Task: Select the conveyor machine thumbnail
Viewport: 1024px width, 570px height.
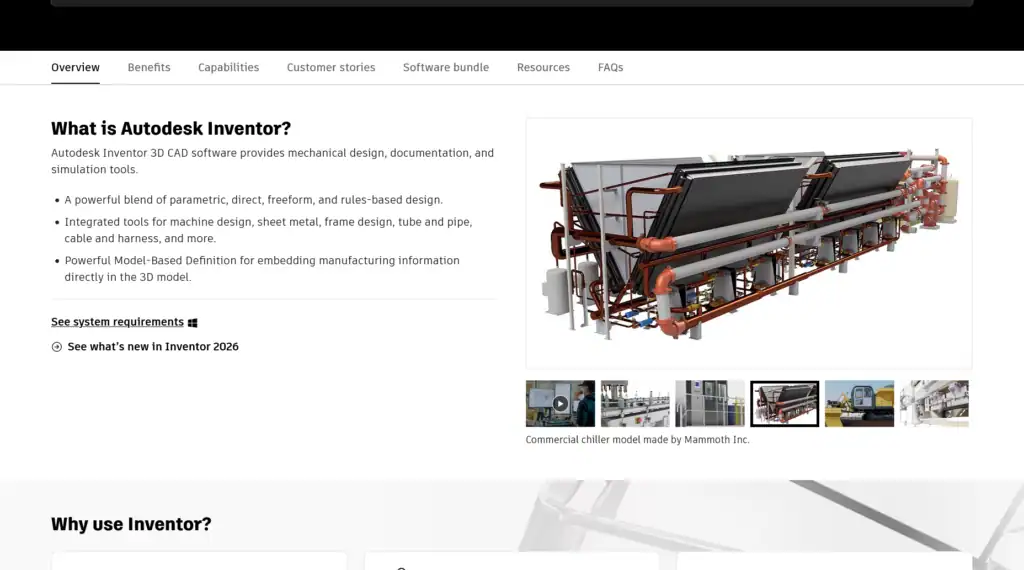Action: click(x=635, y=404)
